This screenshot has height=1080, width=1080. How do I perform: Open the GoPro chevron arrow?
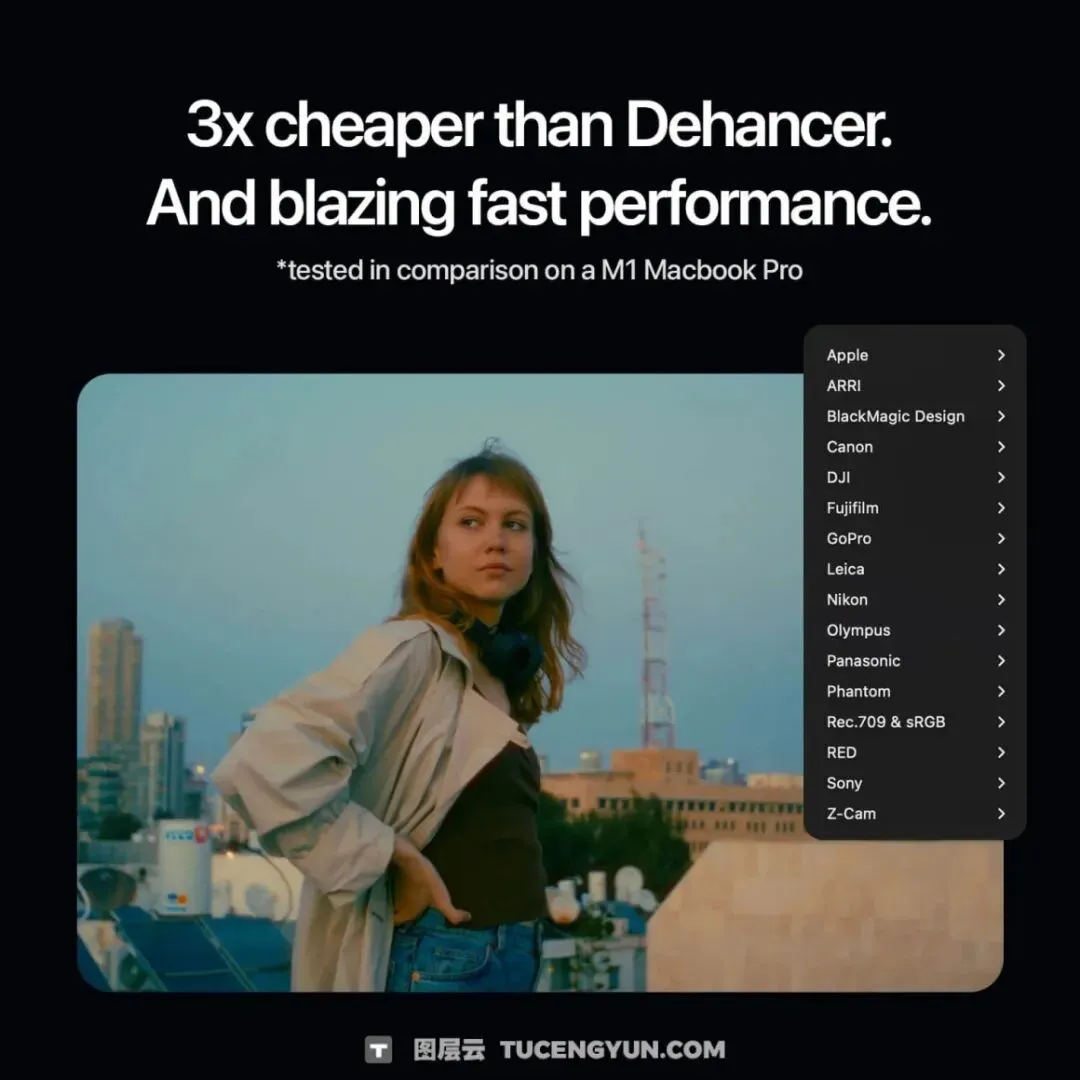(1001, 539)
